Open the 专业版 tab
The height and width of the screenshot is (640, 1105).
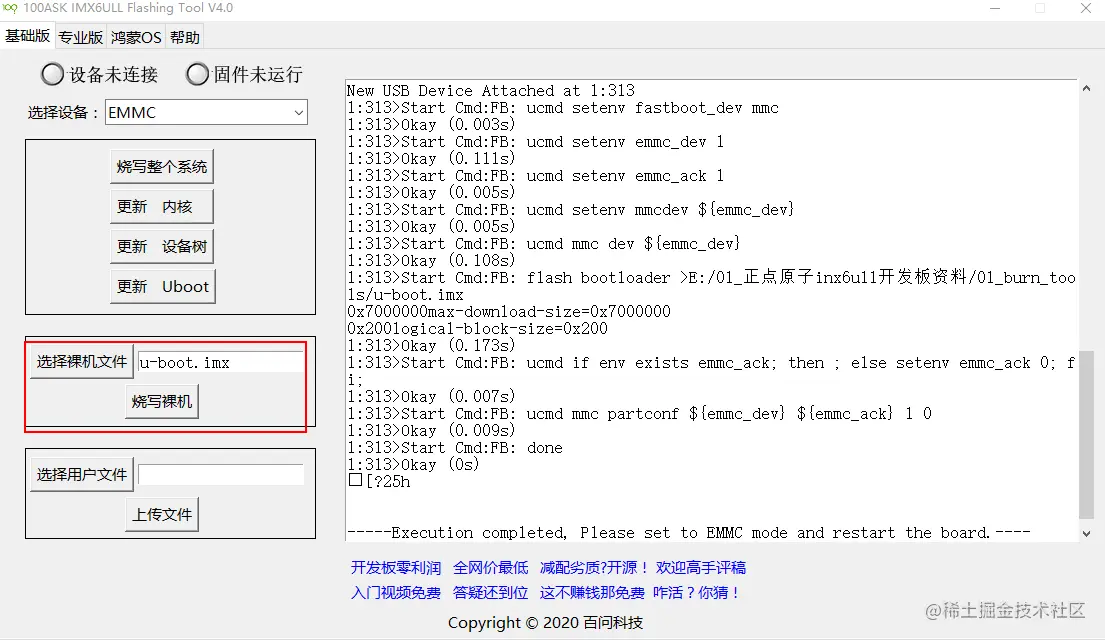(80, 37)
